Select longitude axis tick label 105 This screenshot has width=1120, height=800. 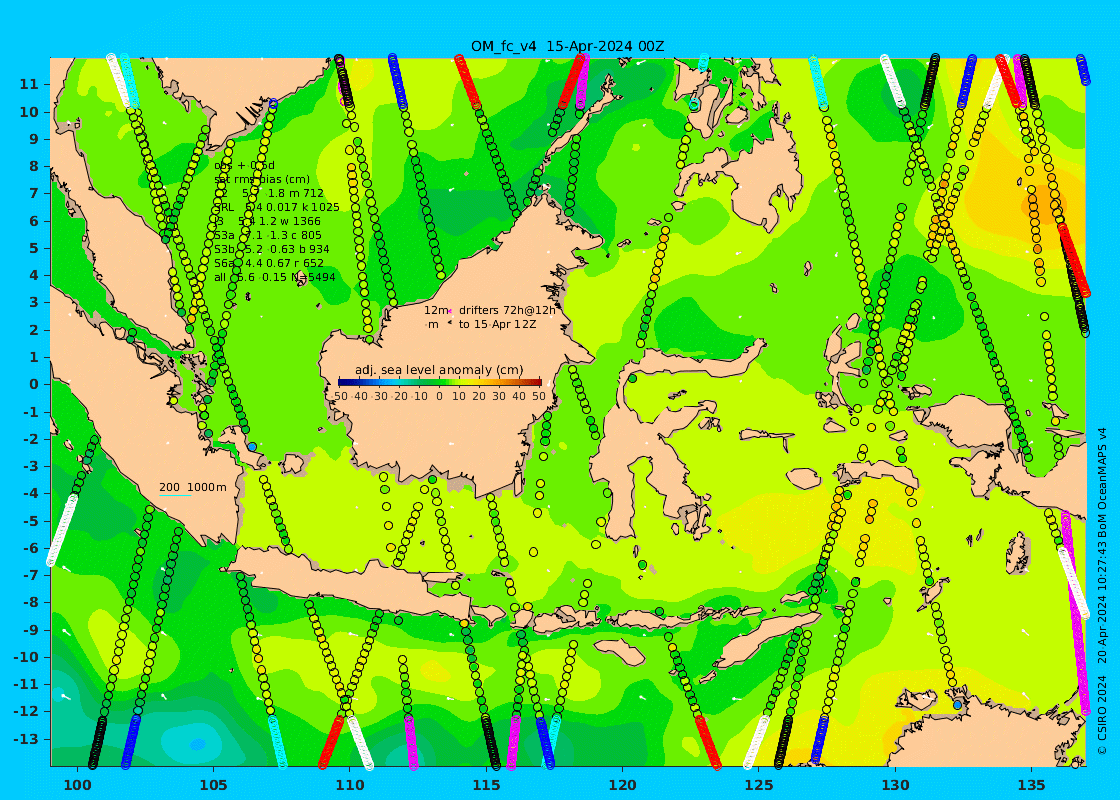[x=214, y=786]
